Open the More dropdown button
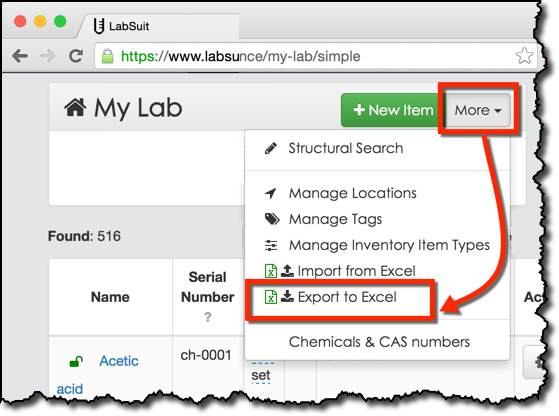Viewport: 559px width, 416px height. coord(478,110)
